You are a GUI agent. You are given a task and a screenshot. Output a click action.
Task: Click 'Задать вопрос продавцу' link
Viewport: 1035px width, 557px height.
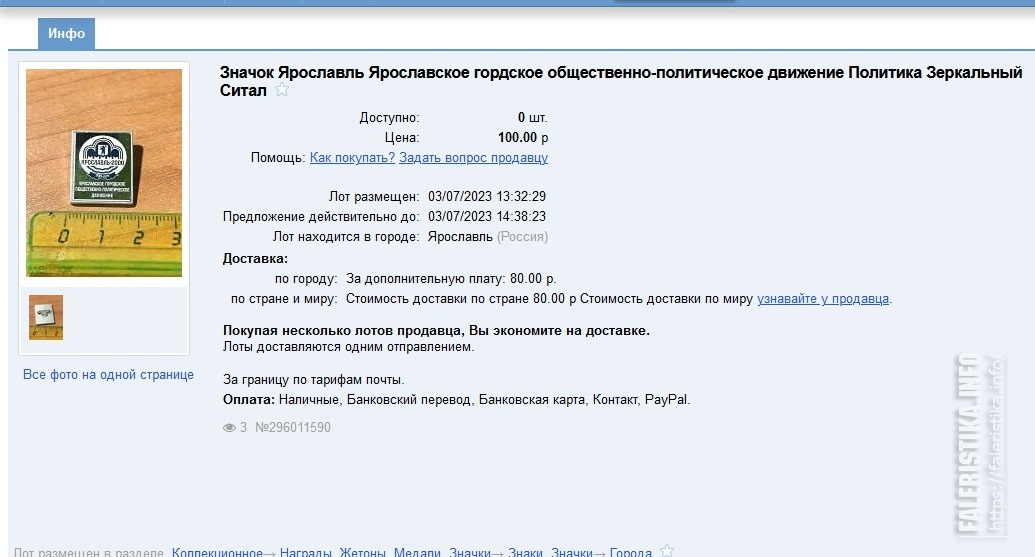coord(473,158)
